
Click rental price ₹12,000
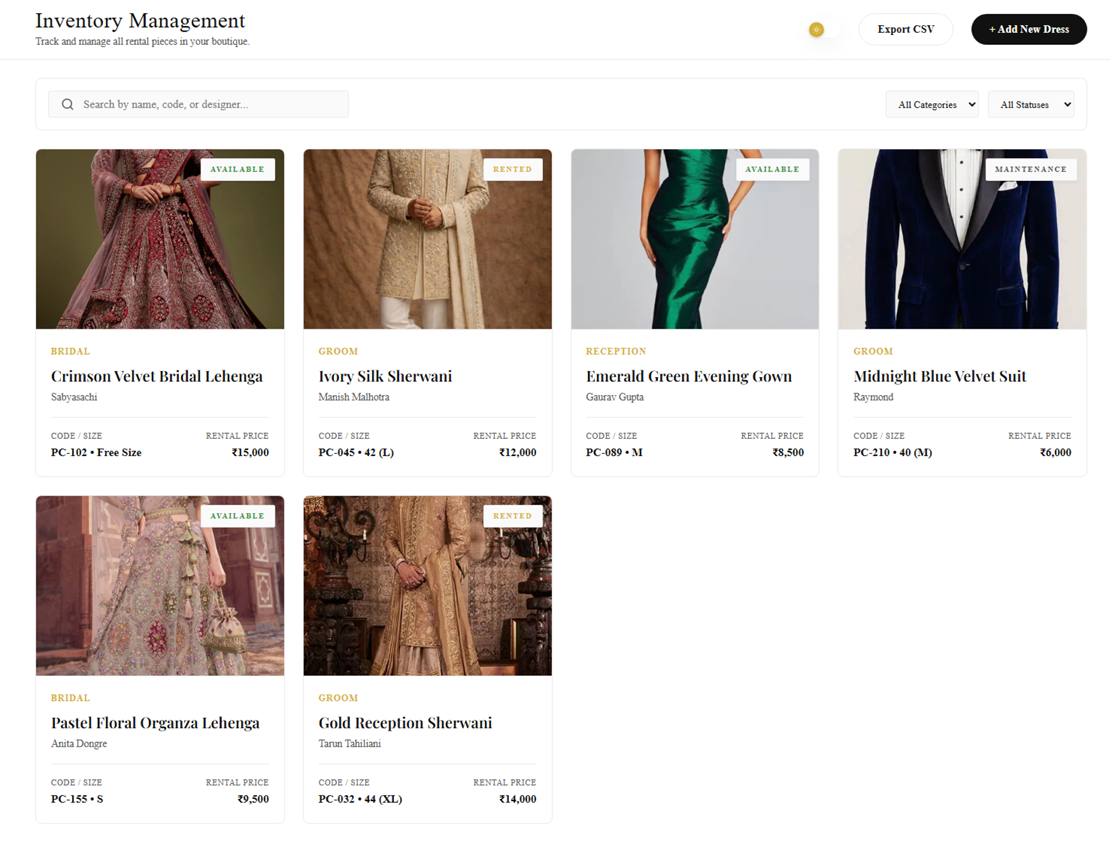tap(517, 453)
